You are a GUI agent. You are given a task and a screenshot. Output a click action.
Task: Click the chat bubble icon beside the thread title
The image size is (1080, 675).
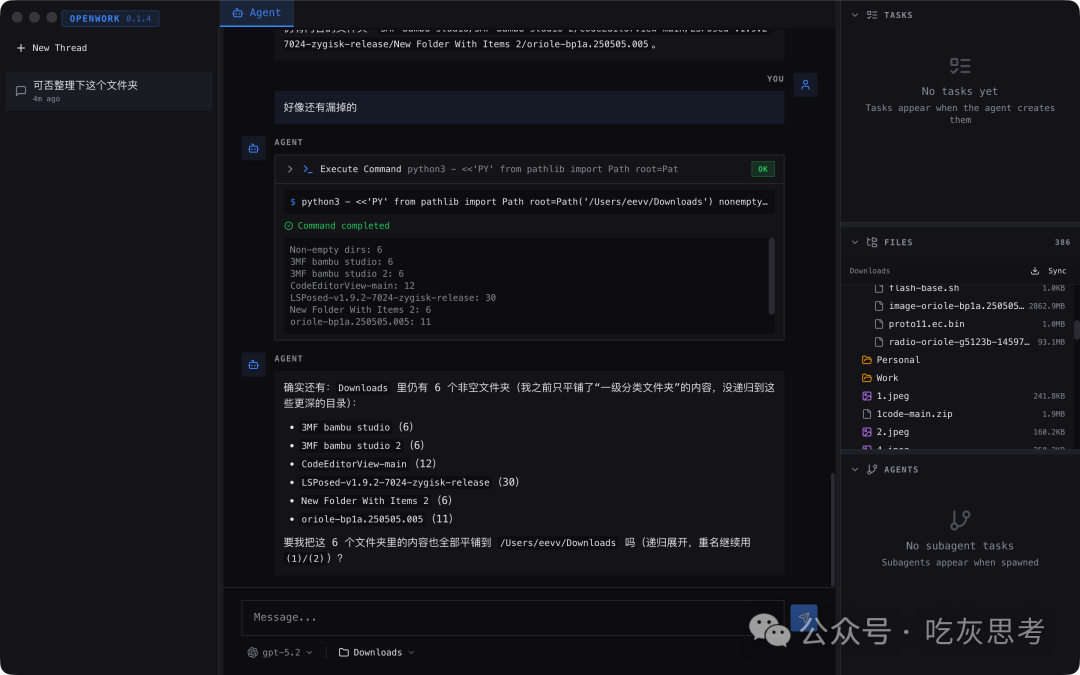click(x=21, y=91)
